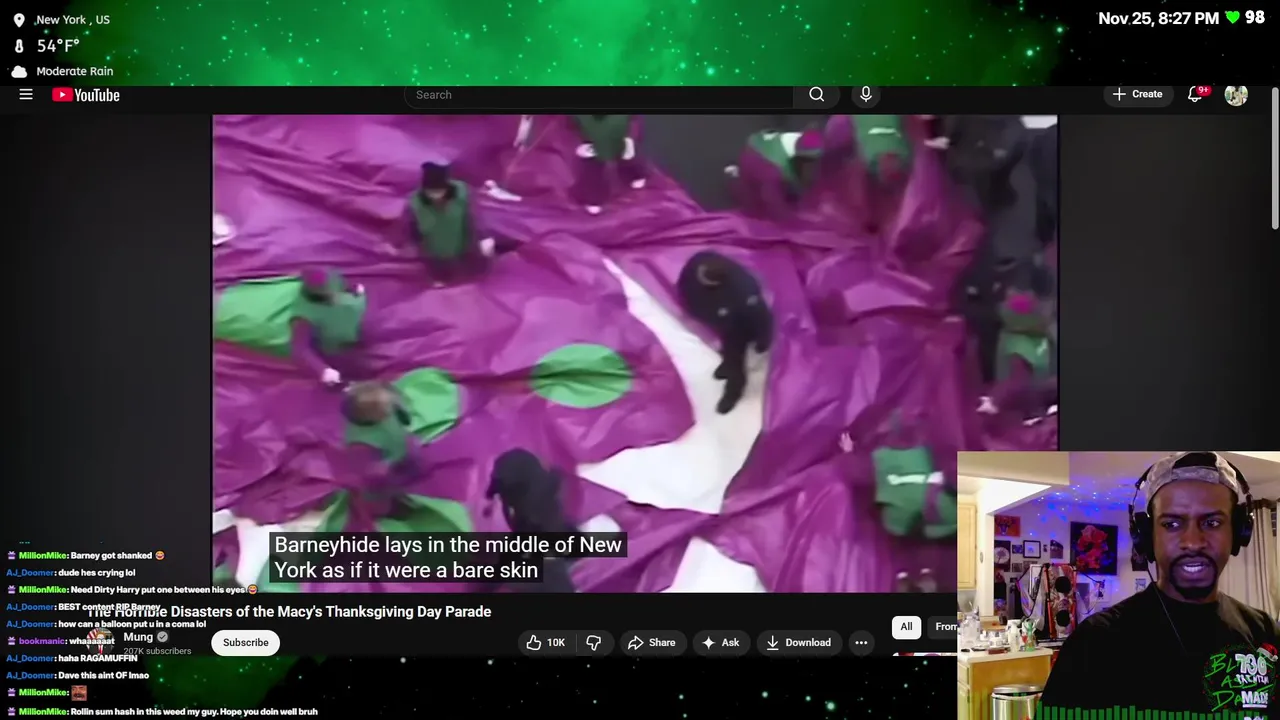Click MillionMike's chat message 'Barney got shanked'

[86, 555]
